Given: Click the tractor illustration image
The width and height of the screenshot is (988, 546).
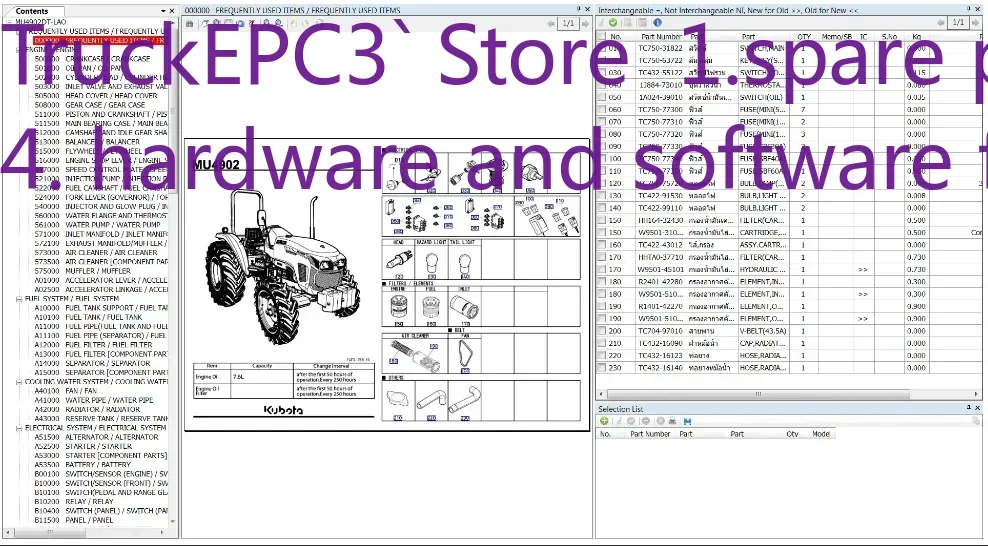Looking at the screenshot, I should coord(282,268).
